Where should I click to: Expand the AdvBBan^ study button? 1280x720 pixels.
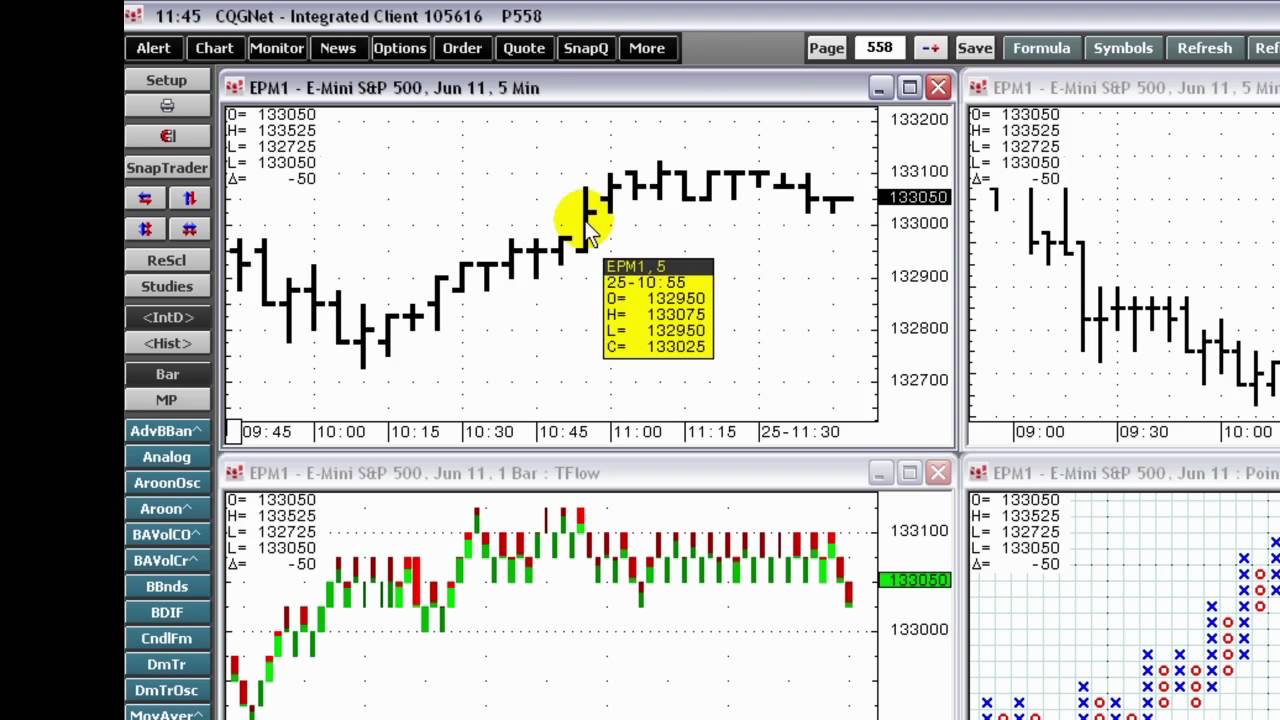167,431
